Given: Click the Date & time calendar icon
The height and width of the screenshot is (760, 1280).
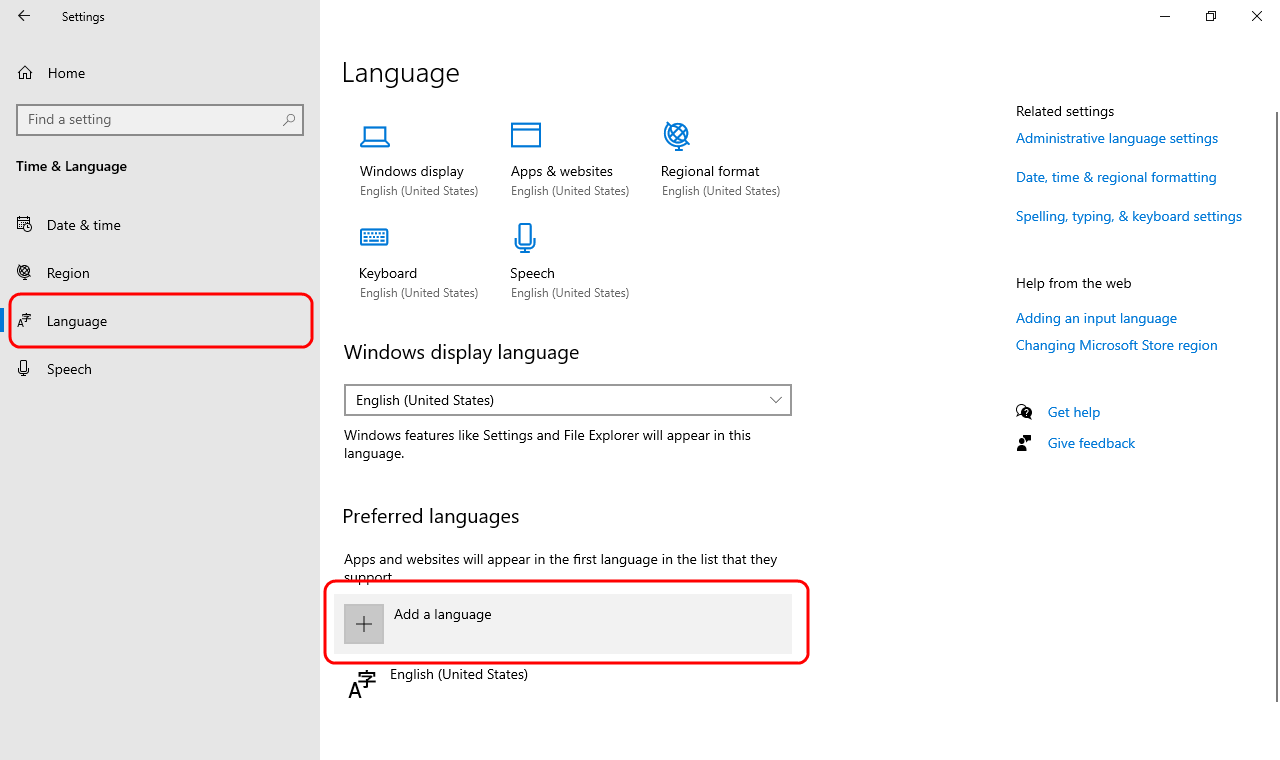Looking at the screenshot, I should pyautogui.click(x=25, y=225).
